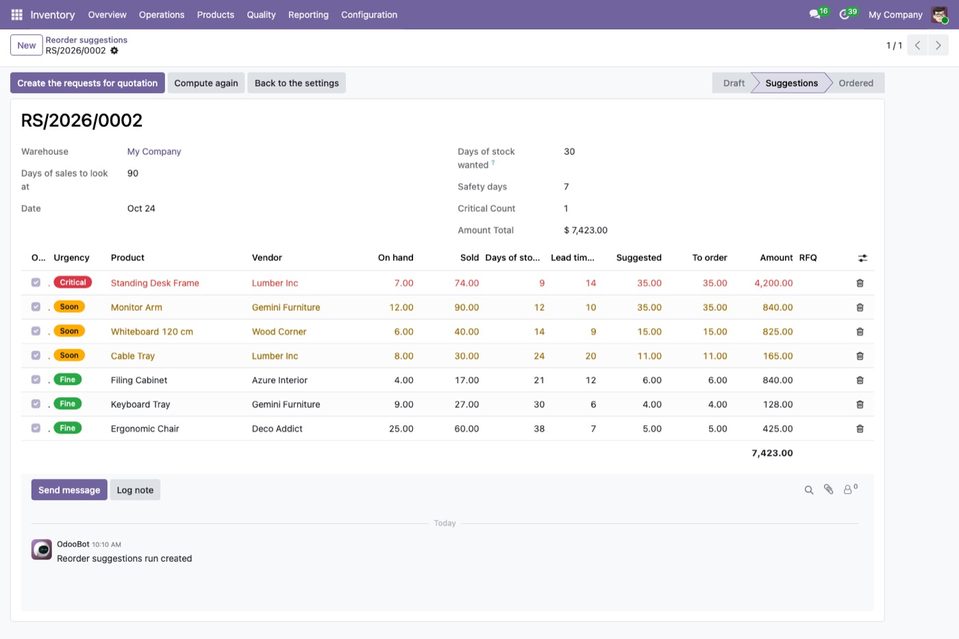This screenshot has height=639, width=959.
Task: Go to the next record arrow
Action: point(938,45)
